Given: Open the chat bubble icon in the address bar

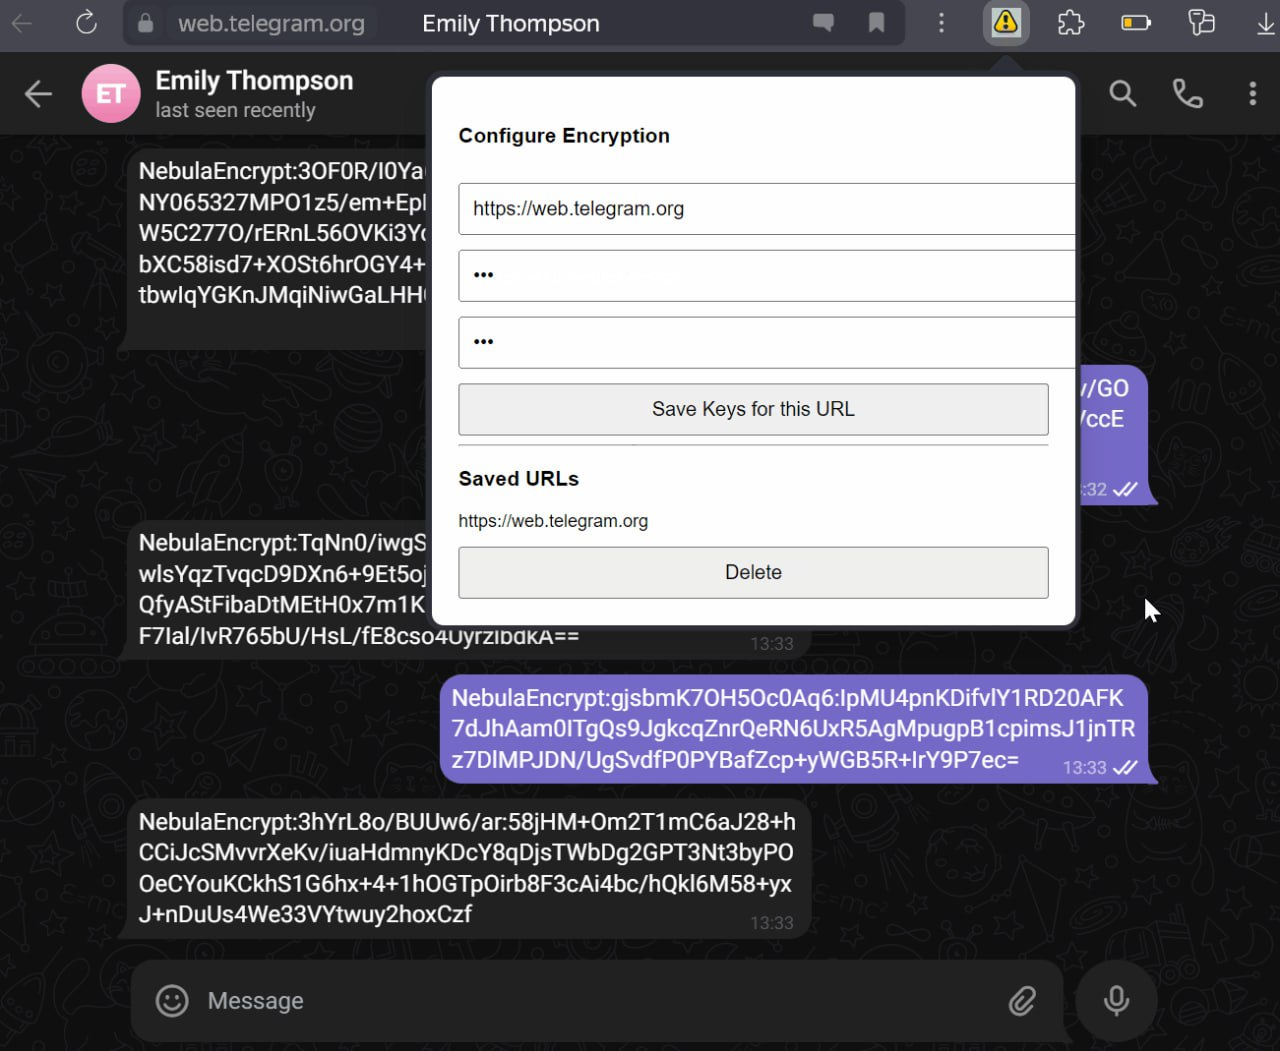Looking at the screenshot, I should coord(823,22).
